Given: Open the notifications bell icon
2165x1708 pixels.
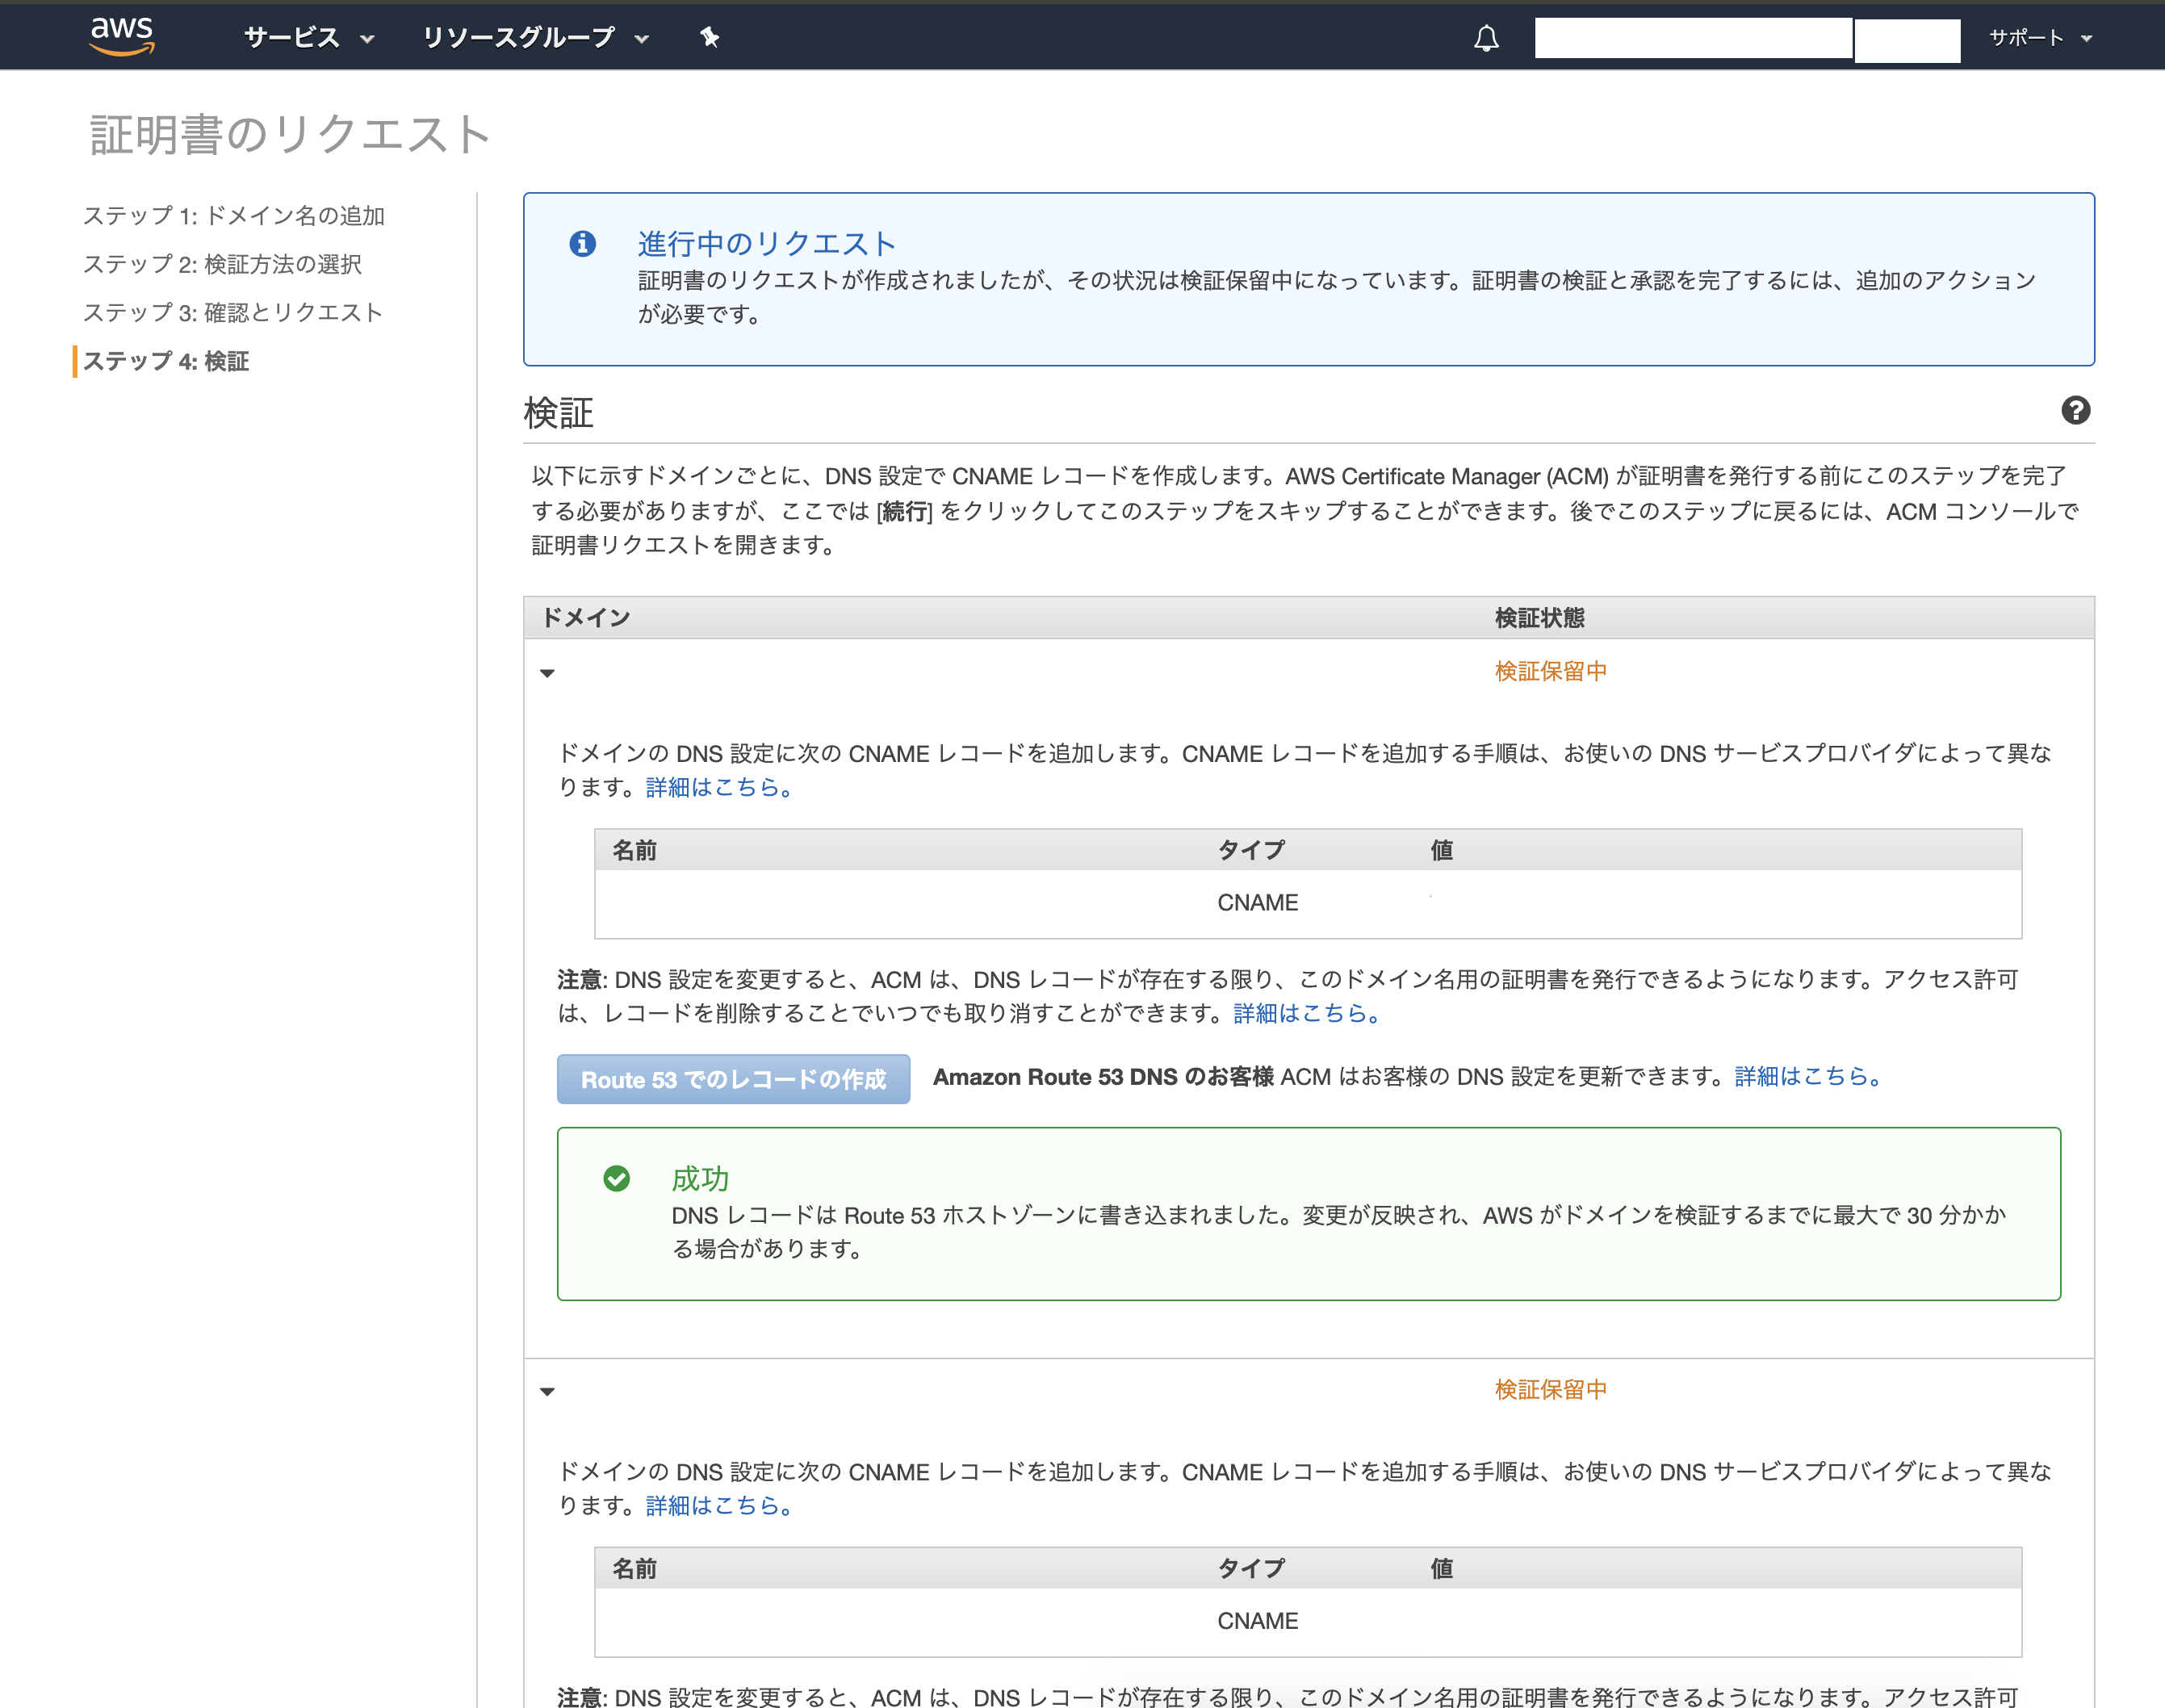Looking at the screenshot, I should [x=1487, y=37].
